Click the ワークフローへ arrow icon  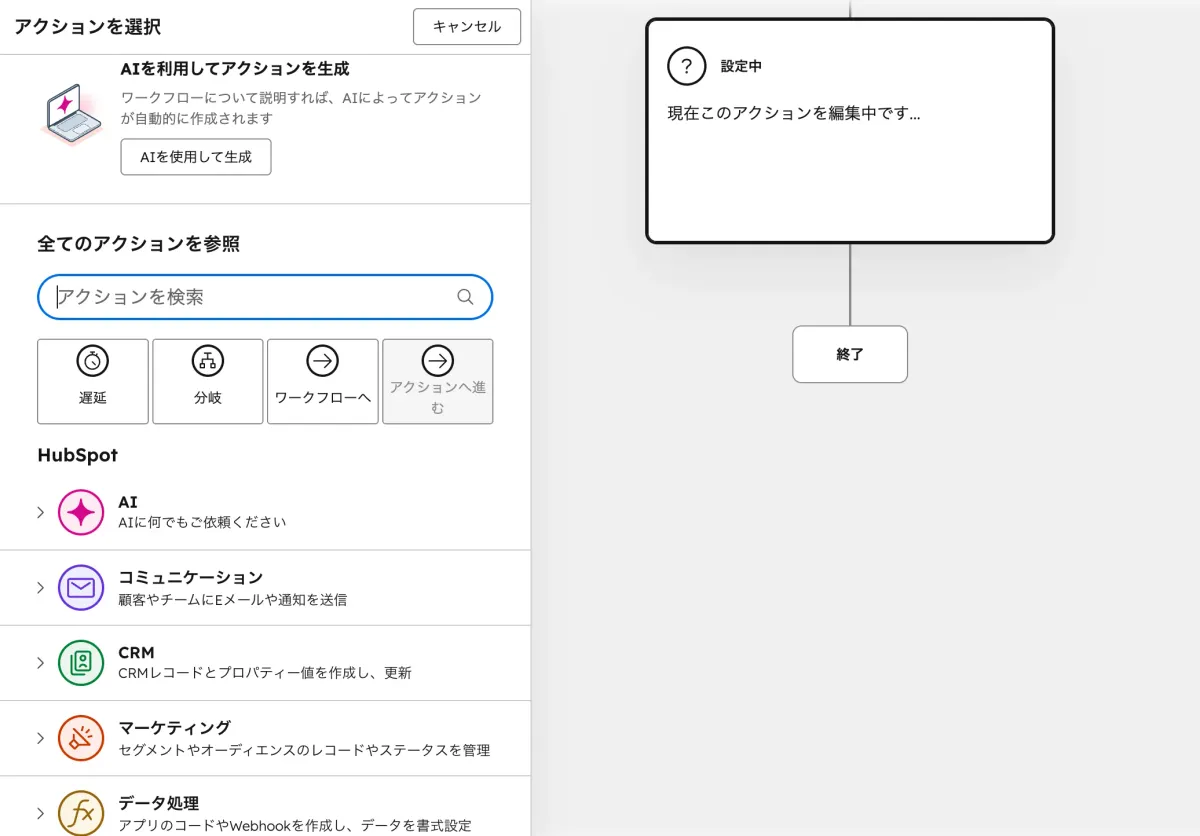pyautogui.click(x=322, y=361)
